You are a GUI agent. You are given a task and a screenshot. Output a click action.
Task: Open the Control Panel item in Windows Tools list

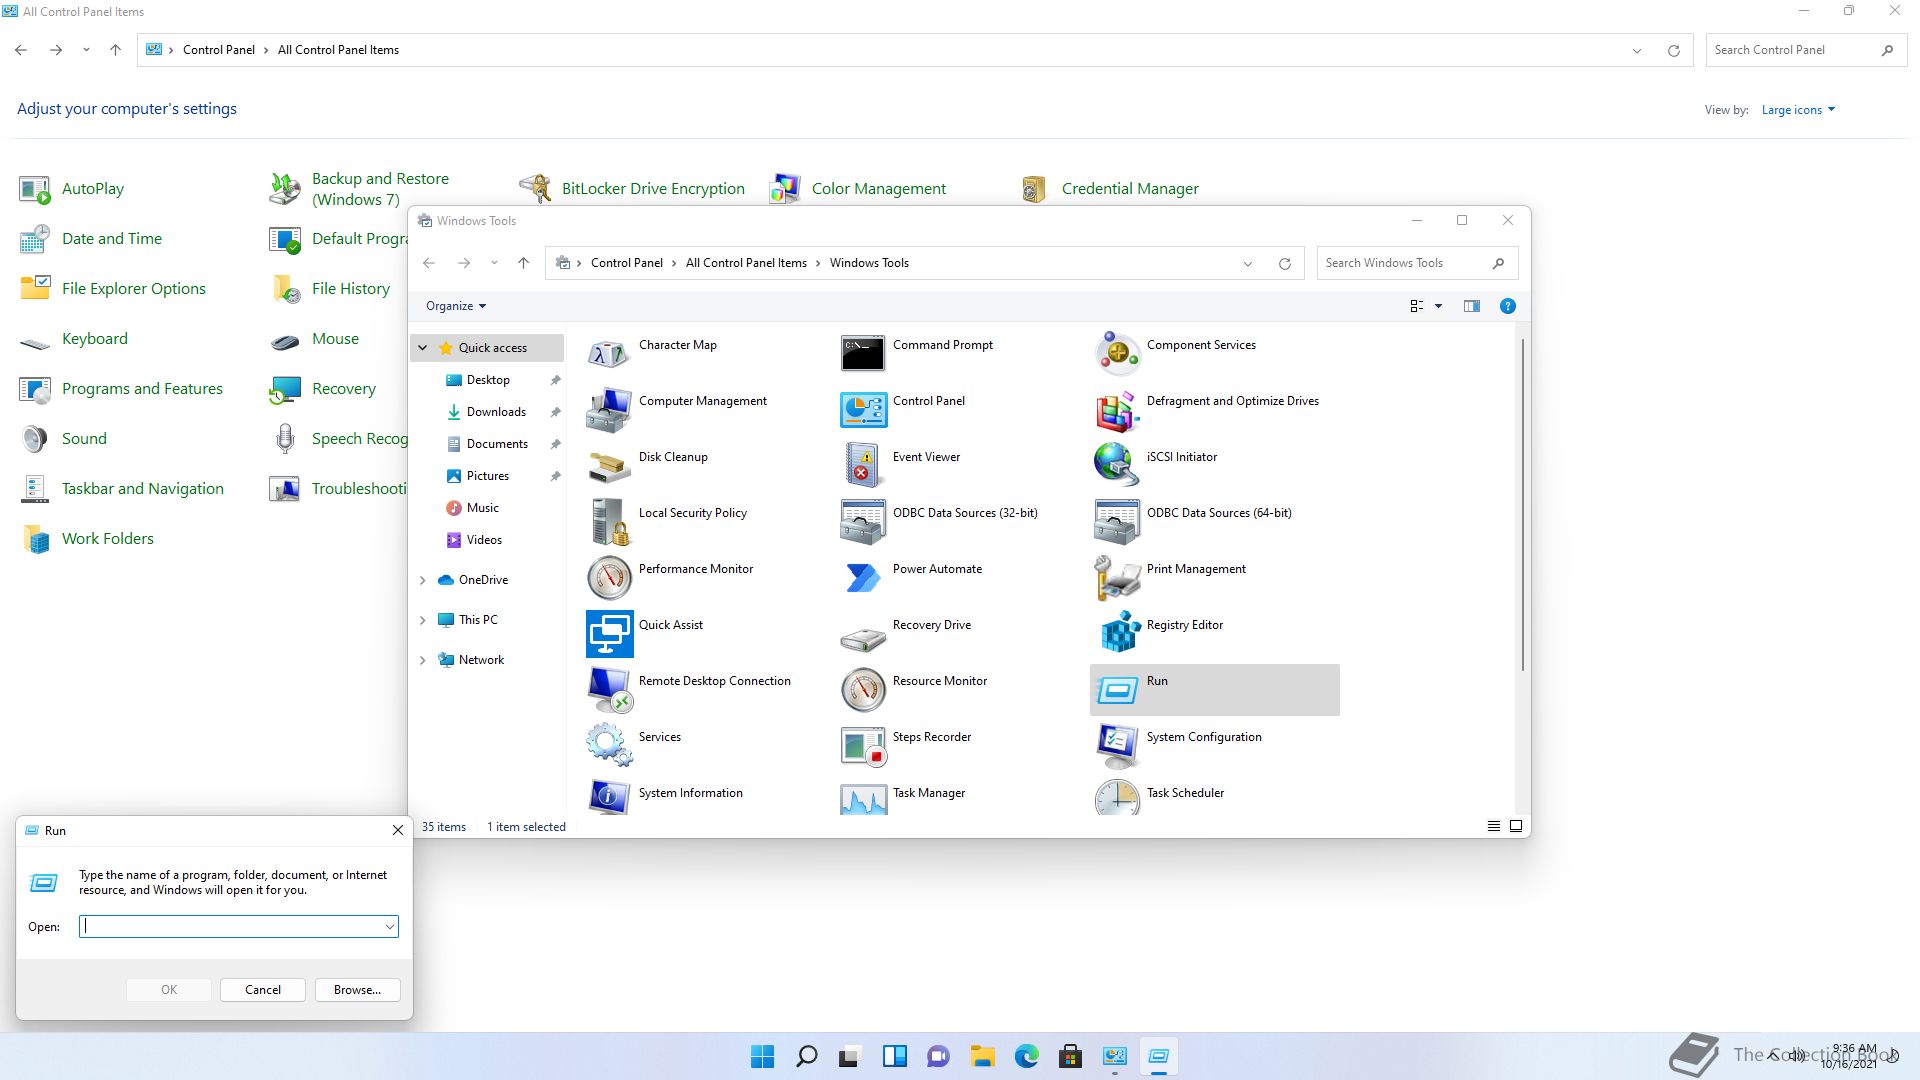coord(927,409)
